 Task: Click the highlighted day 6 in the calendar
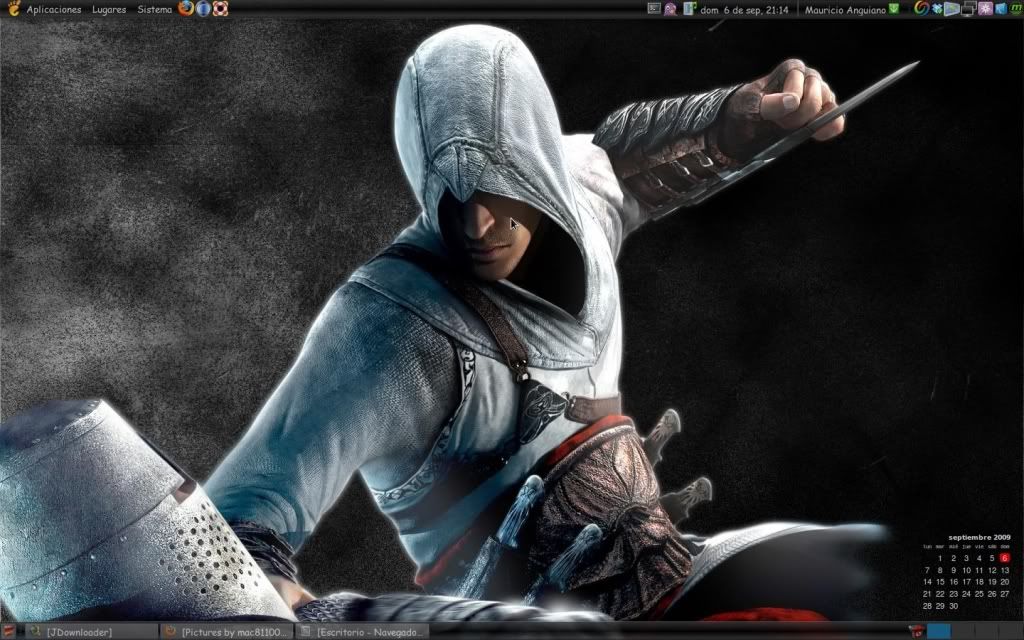pos(1004,558)
